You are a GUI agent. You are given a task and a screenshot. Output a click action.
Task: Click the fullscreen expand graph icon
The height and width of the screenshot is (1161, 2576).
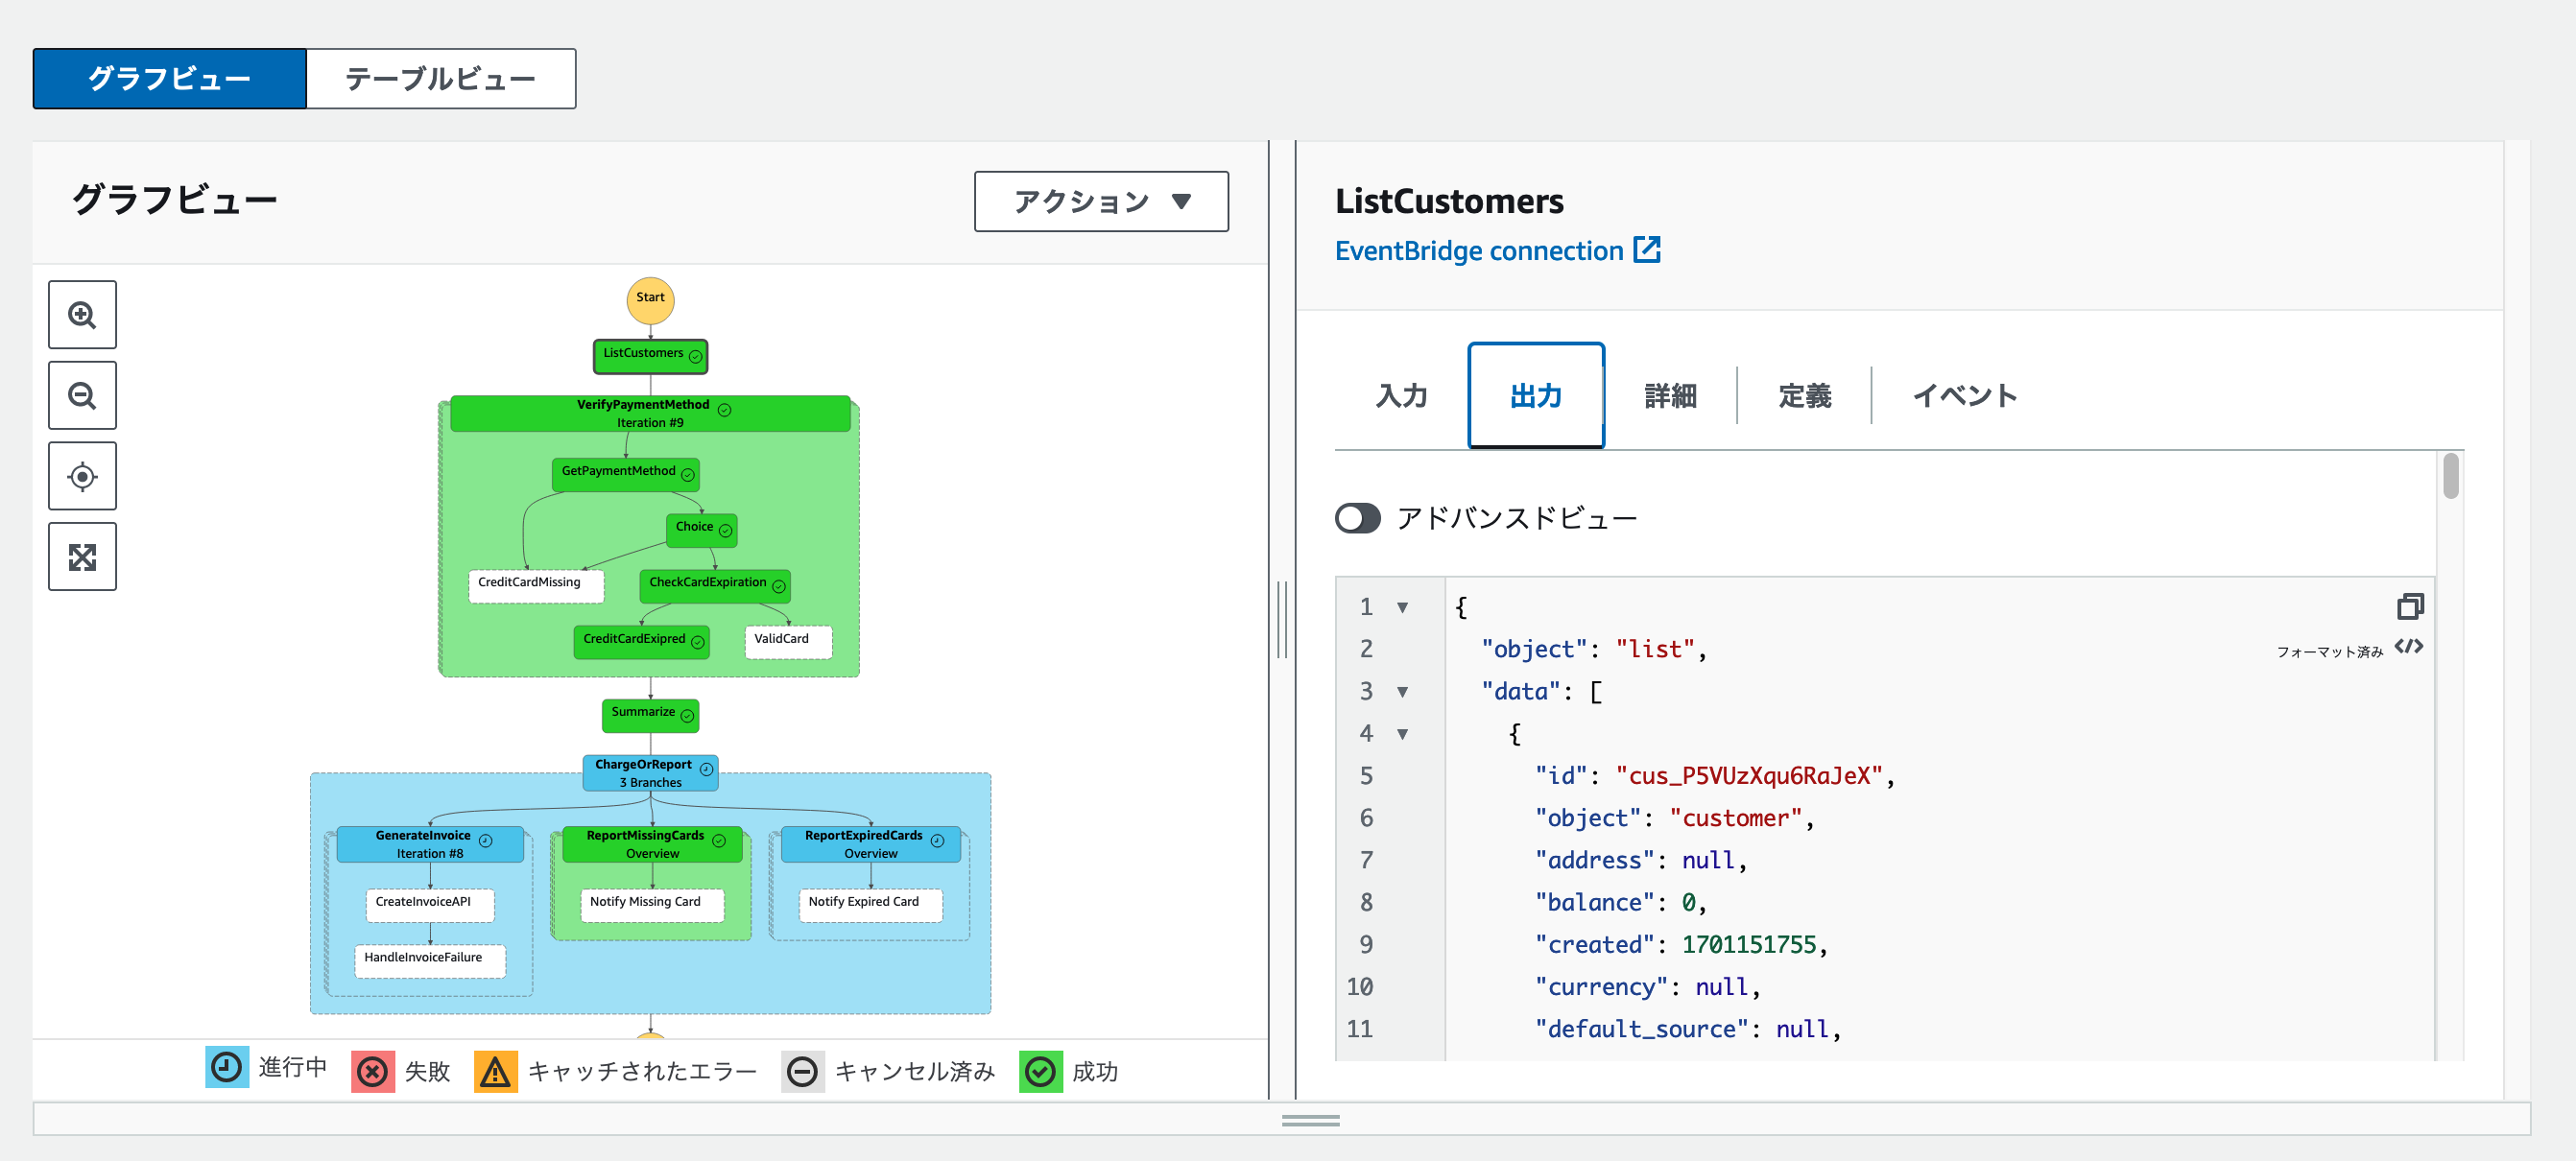pos(82,557)
